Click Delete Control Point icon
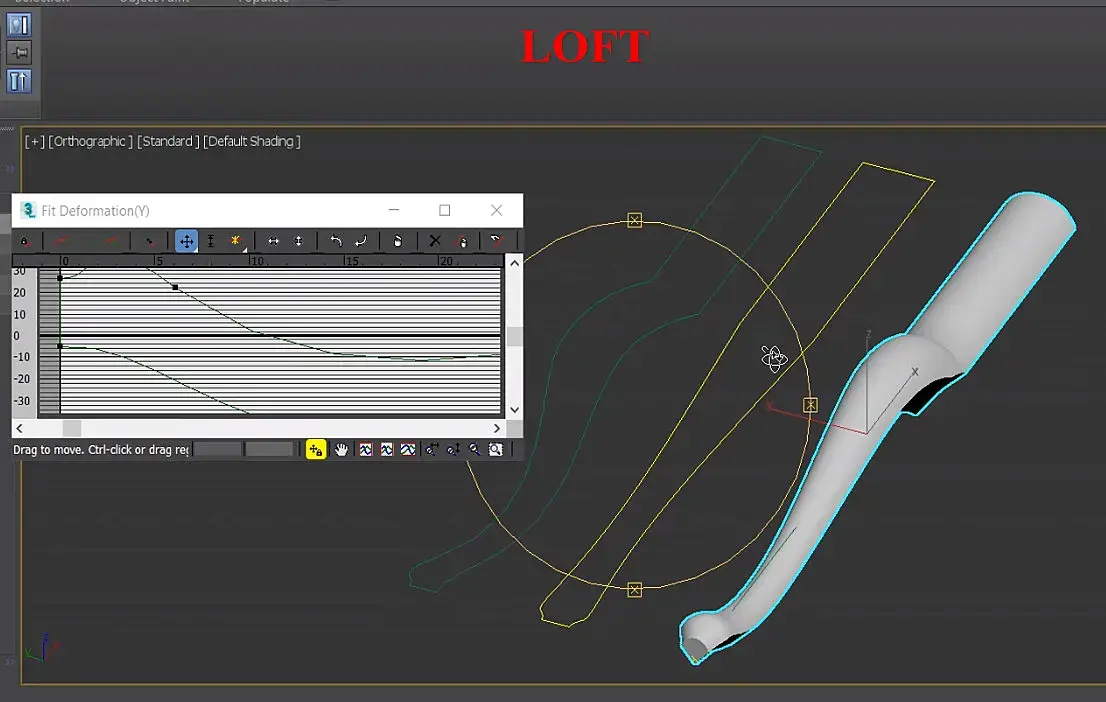Image resolution: width=1106 pixels, height=702 pixels. 398,241
